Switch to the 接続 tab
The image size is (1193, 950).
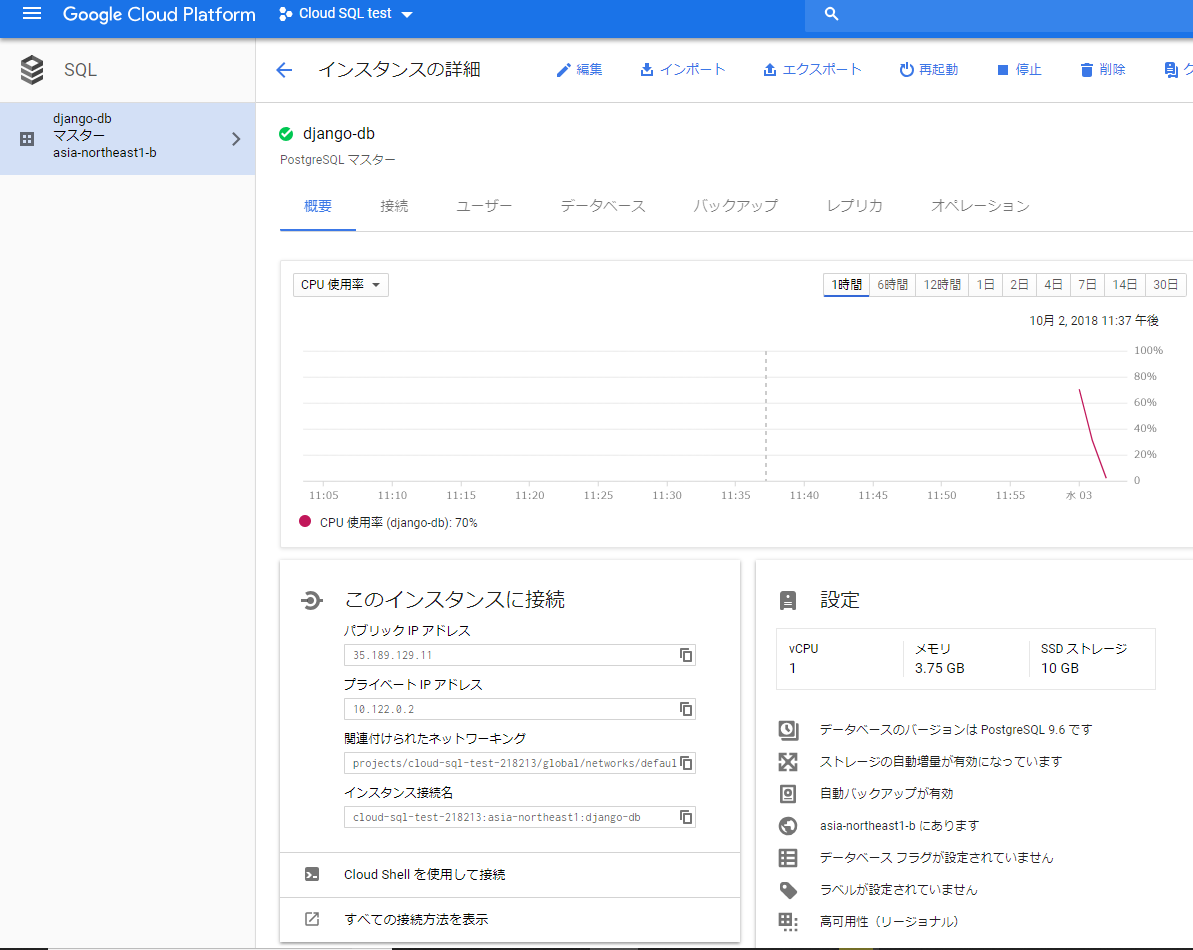[x=394, y=206]
